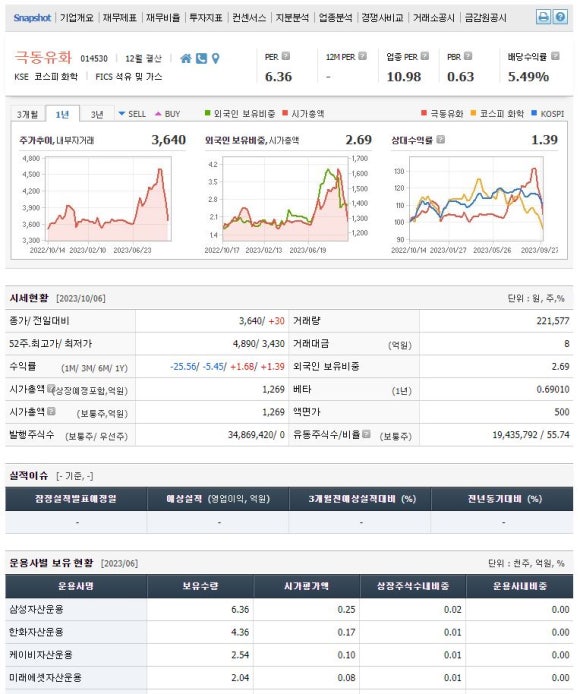Screen dimensions: 580x694
Task: Open the 재무제표 tab
Action: [x=120, y=18]
